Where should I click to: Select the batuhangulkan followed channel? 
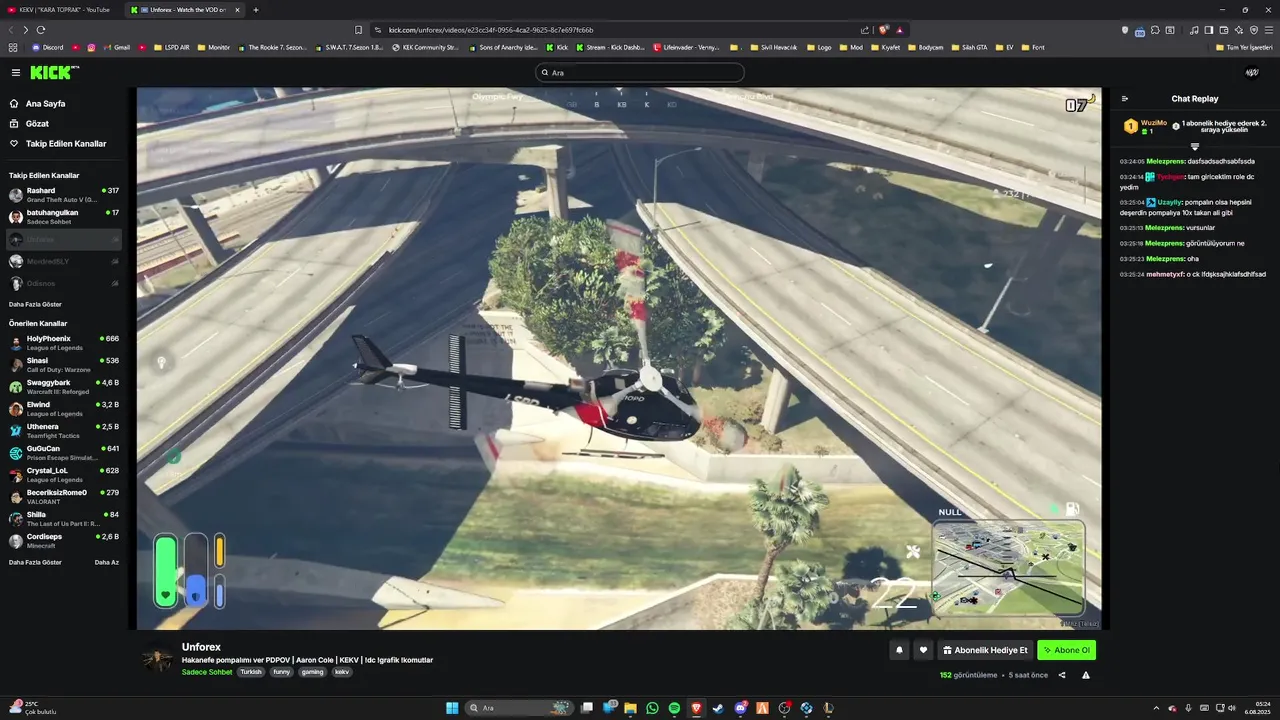(x=64, y=216)
